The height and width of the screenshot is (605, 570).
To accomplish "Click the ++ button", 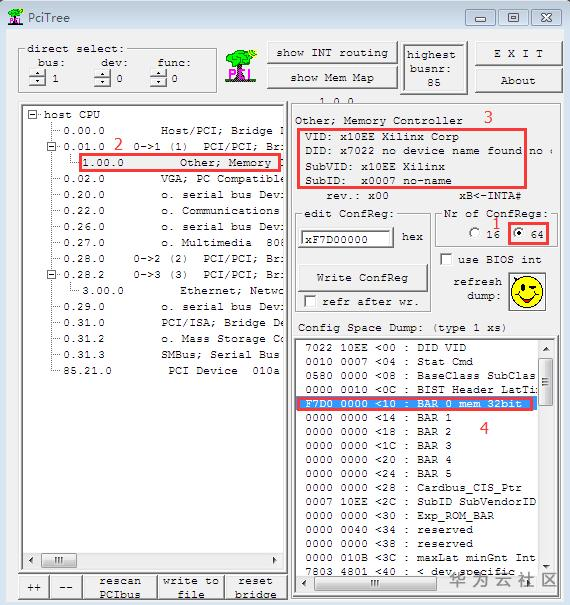I will [x=34, y=587].
